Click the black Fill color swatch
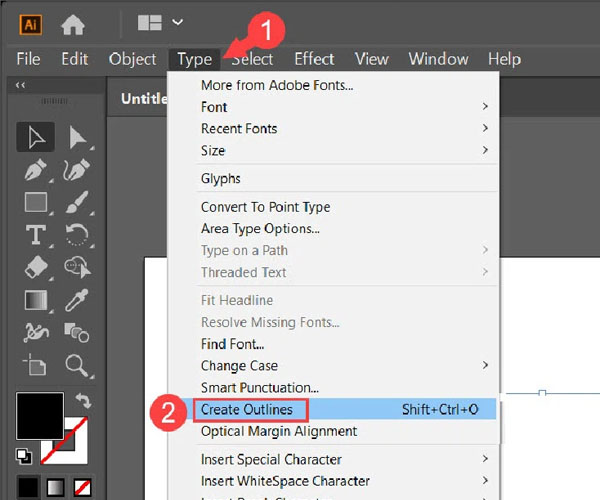The height and width of the screenshot is (500, 600). point(40,416)
